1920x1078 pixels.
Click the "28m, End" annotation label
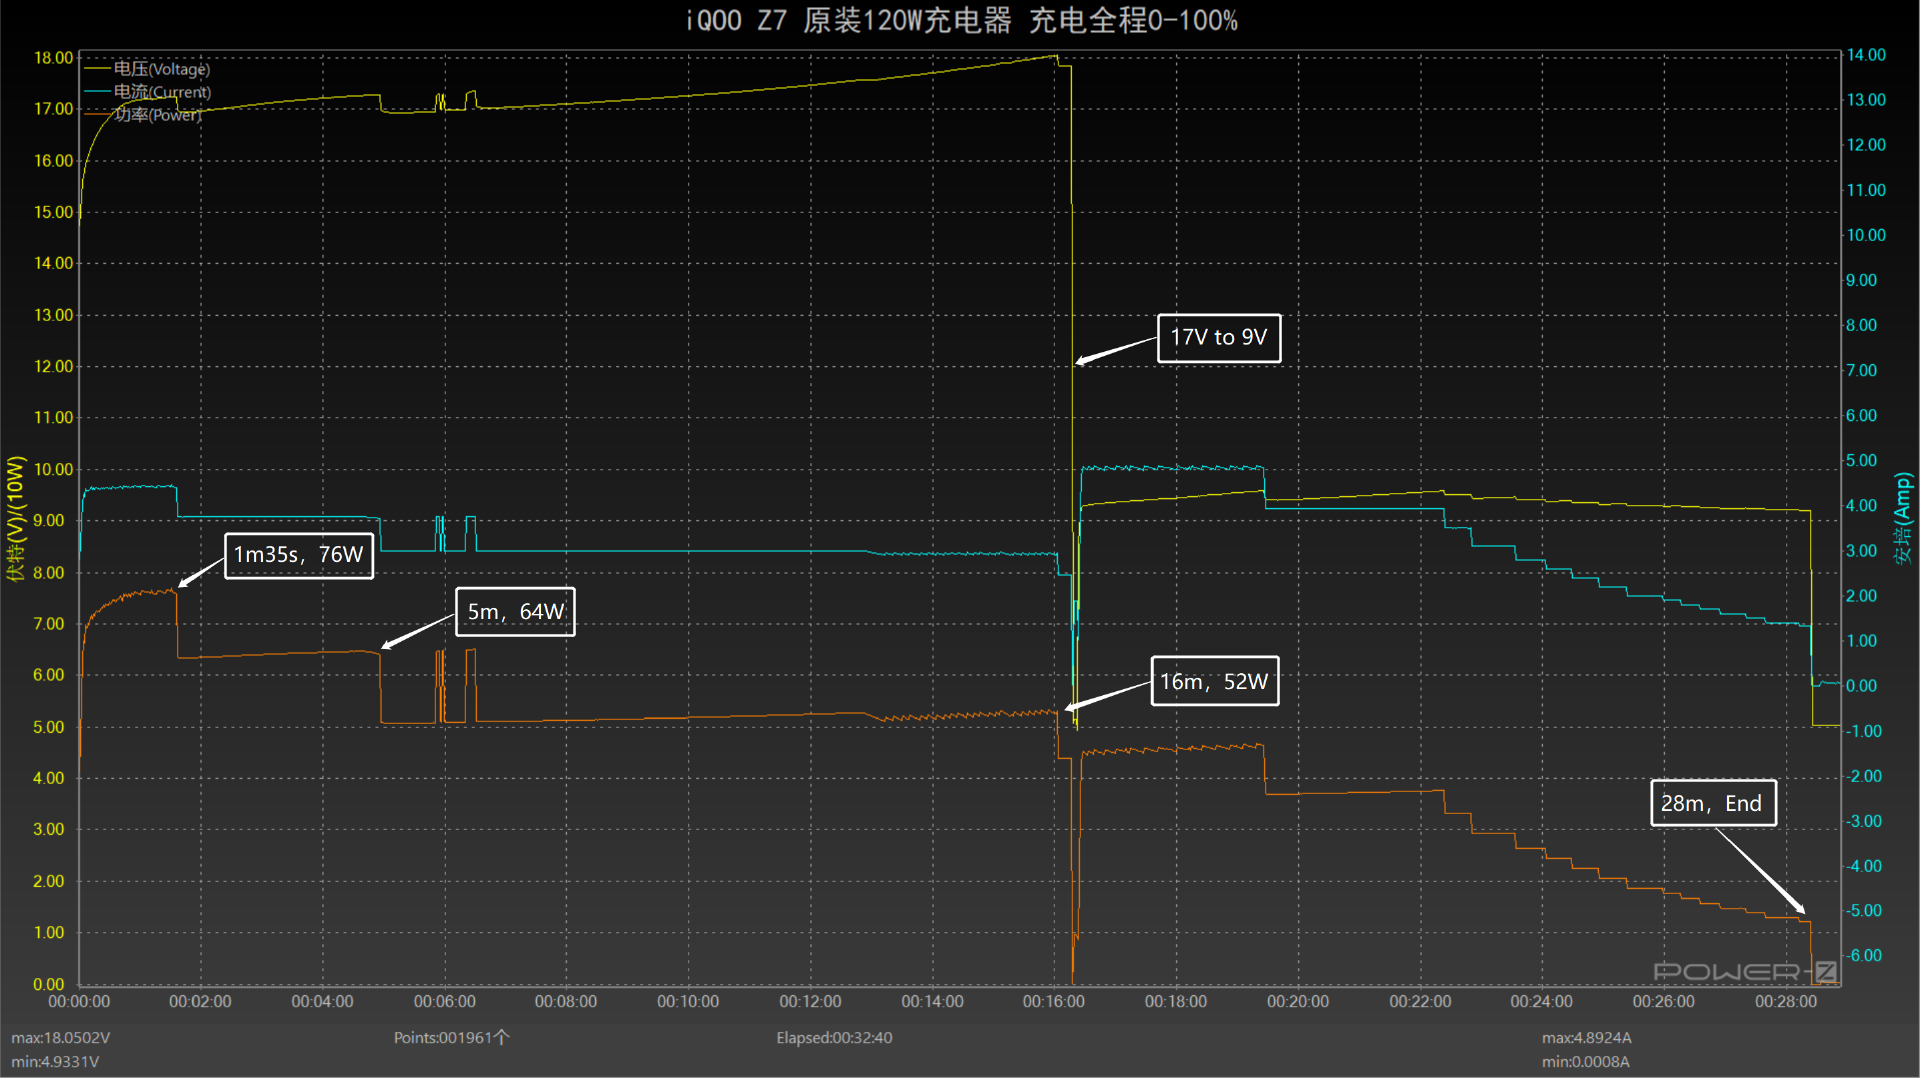tap(1712, 803)
